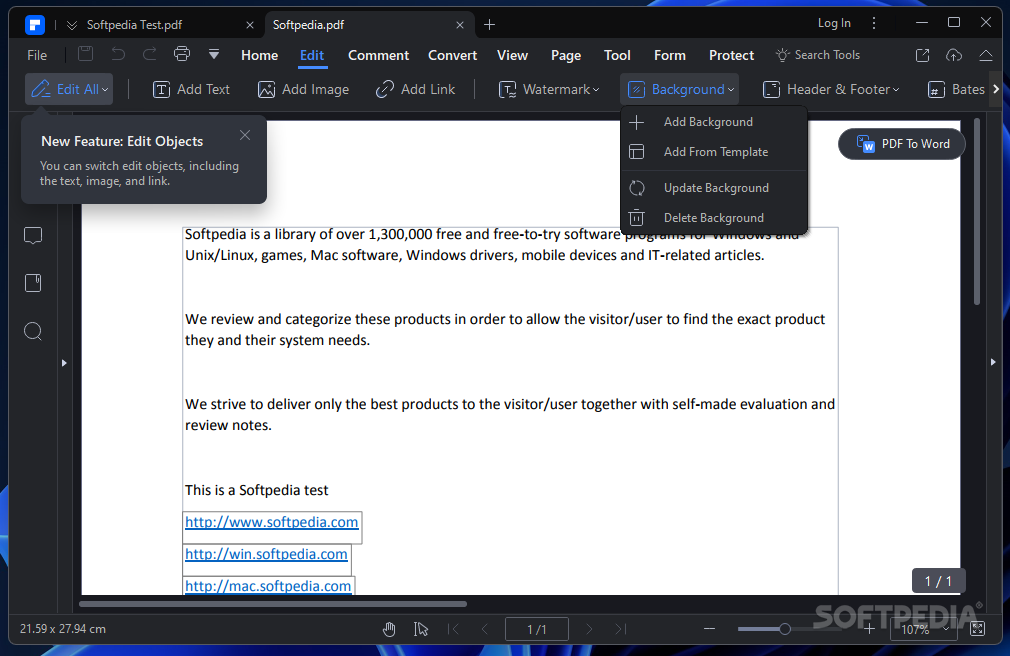This screenshot has width=1010, height=656.
Task: Zoom out with the minus button
Action: coord(709,629)
